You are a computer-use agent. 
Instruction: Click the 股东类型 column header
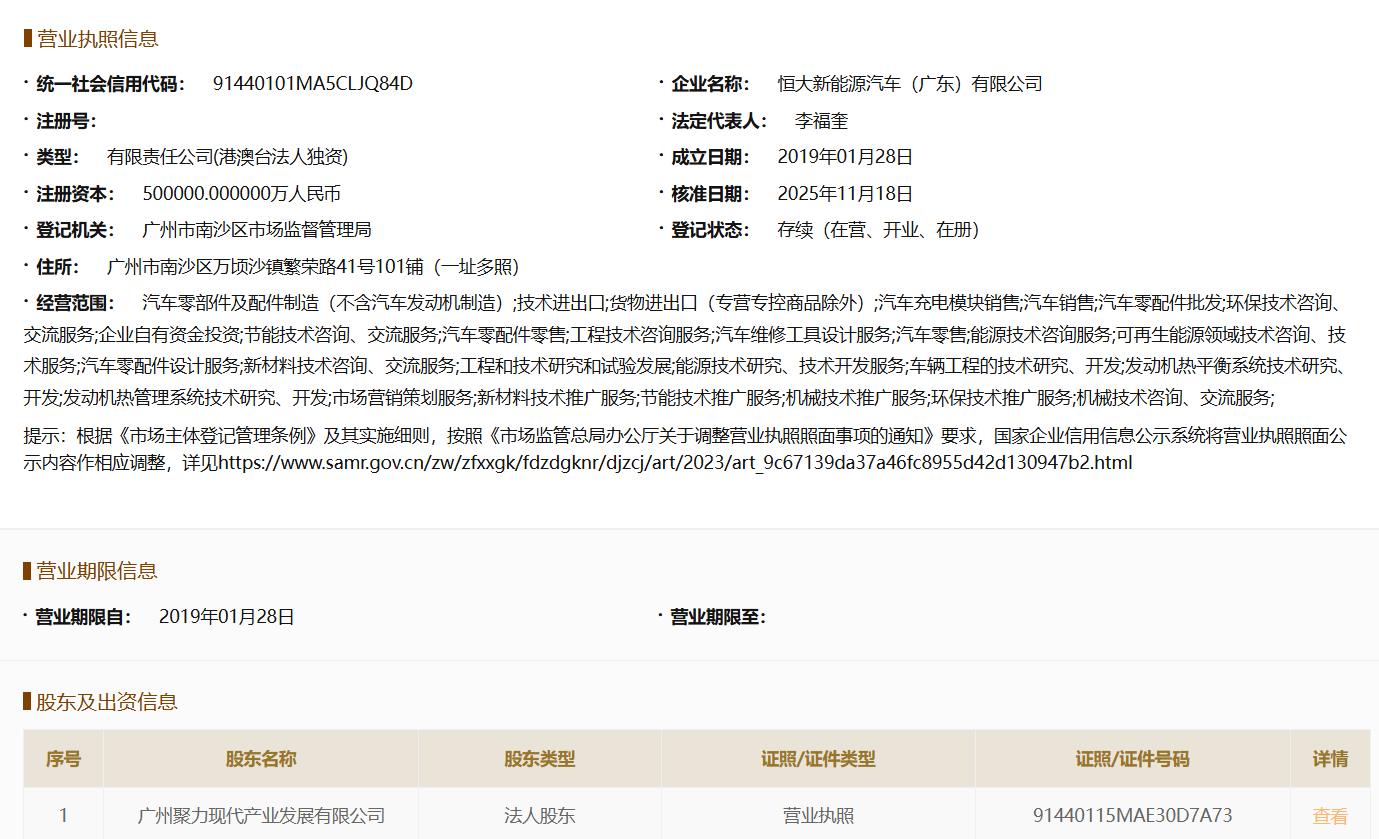pyautogui.click(x=540, y=759)
